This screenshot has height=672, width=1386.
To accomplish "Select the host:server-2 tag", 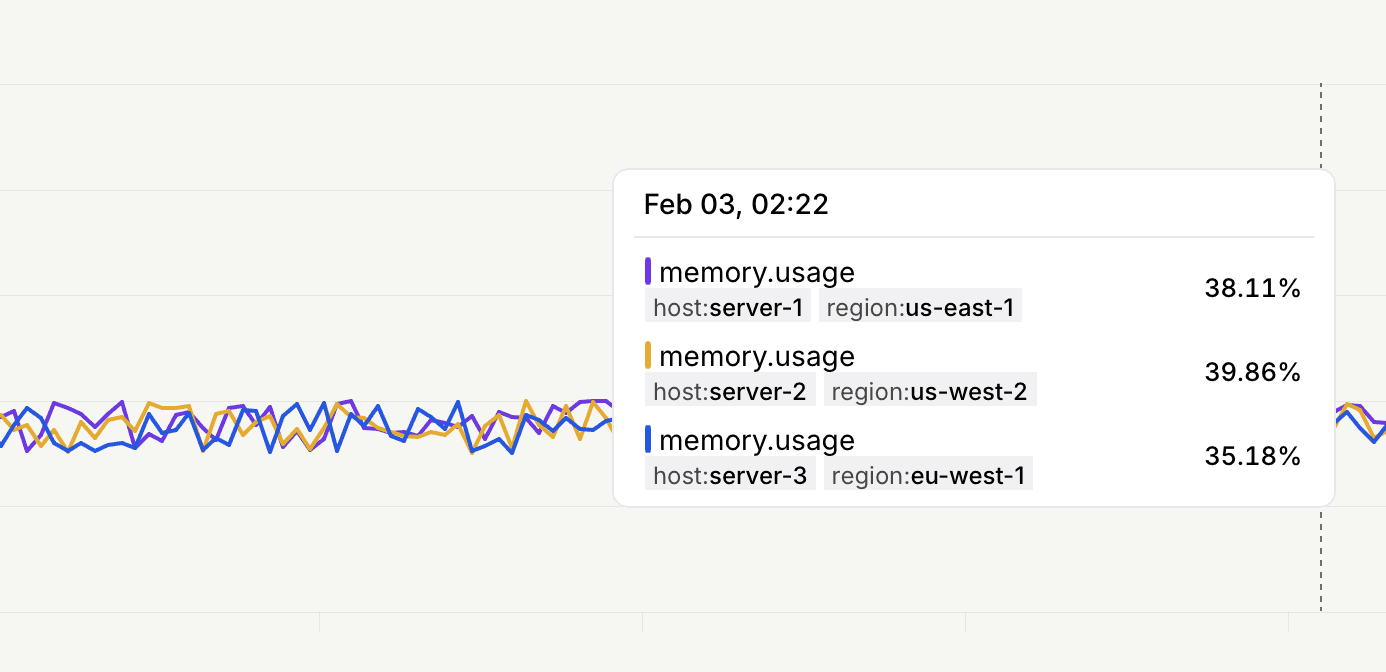I will pos(730,391).
